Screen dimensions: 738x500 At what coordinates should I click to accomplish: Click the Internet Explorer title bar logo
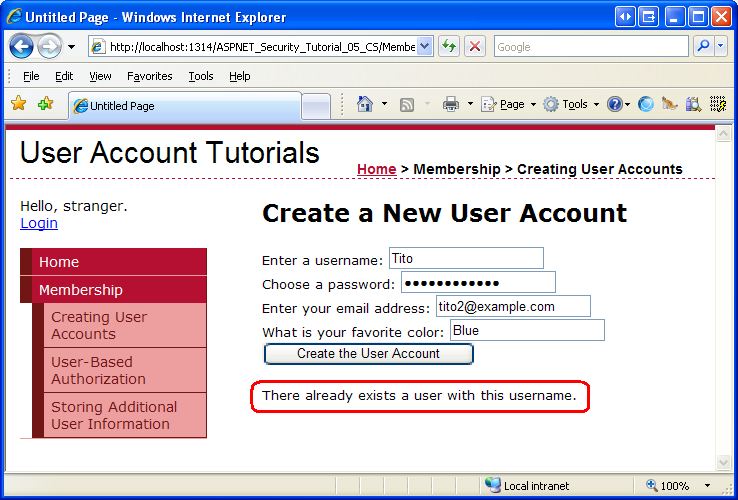click(14, 16)
